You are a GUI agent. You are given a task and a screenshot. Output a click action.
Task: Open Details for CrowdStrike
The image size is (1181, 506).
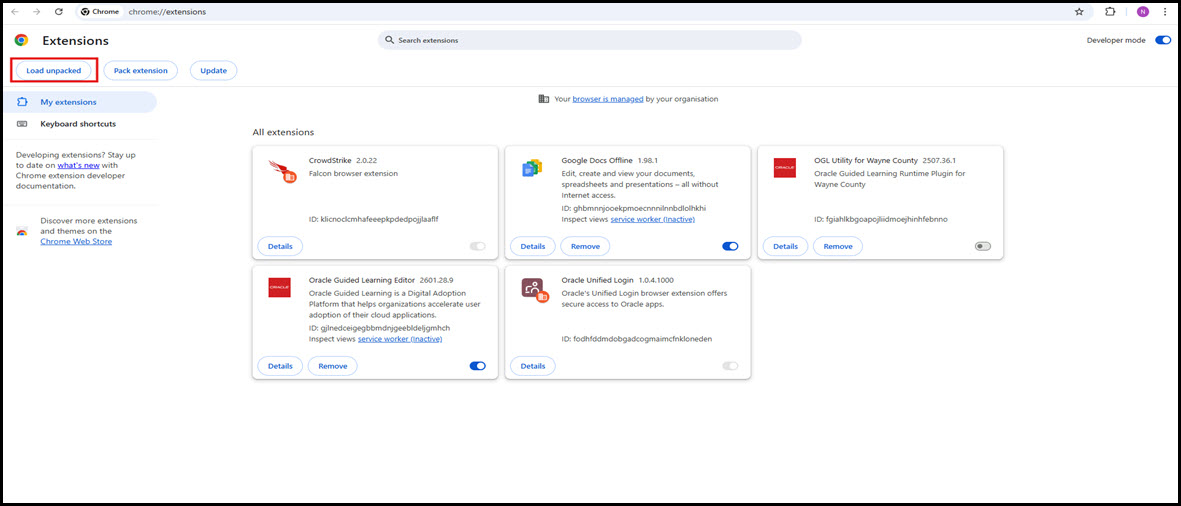click(x=280, y=246)
